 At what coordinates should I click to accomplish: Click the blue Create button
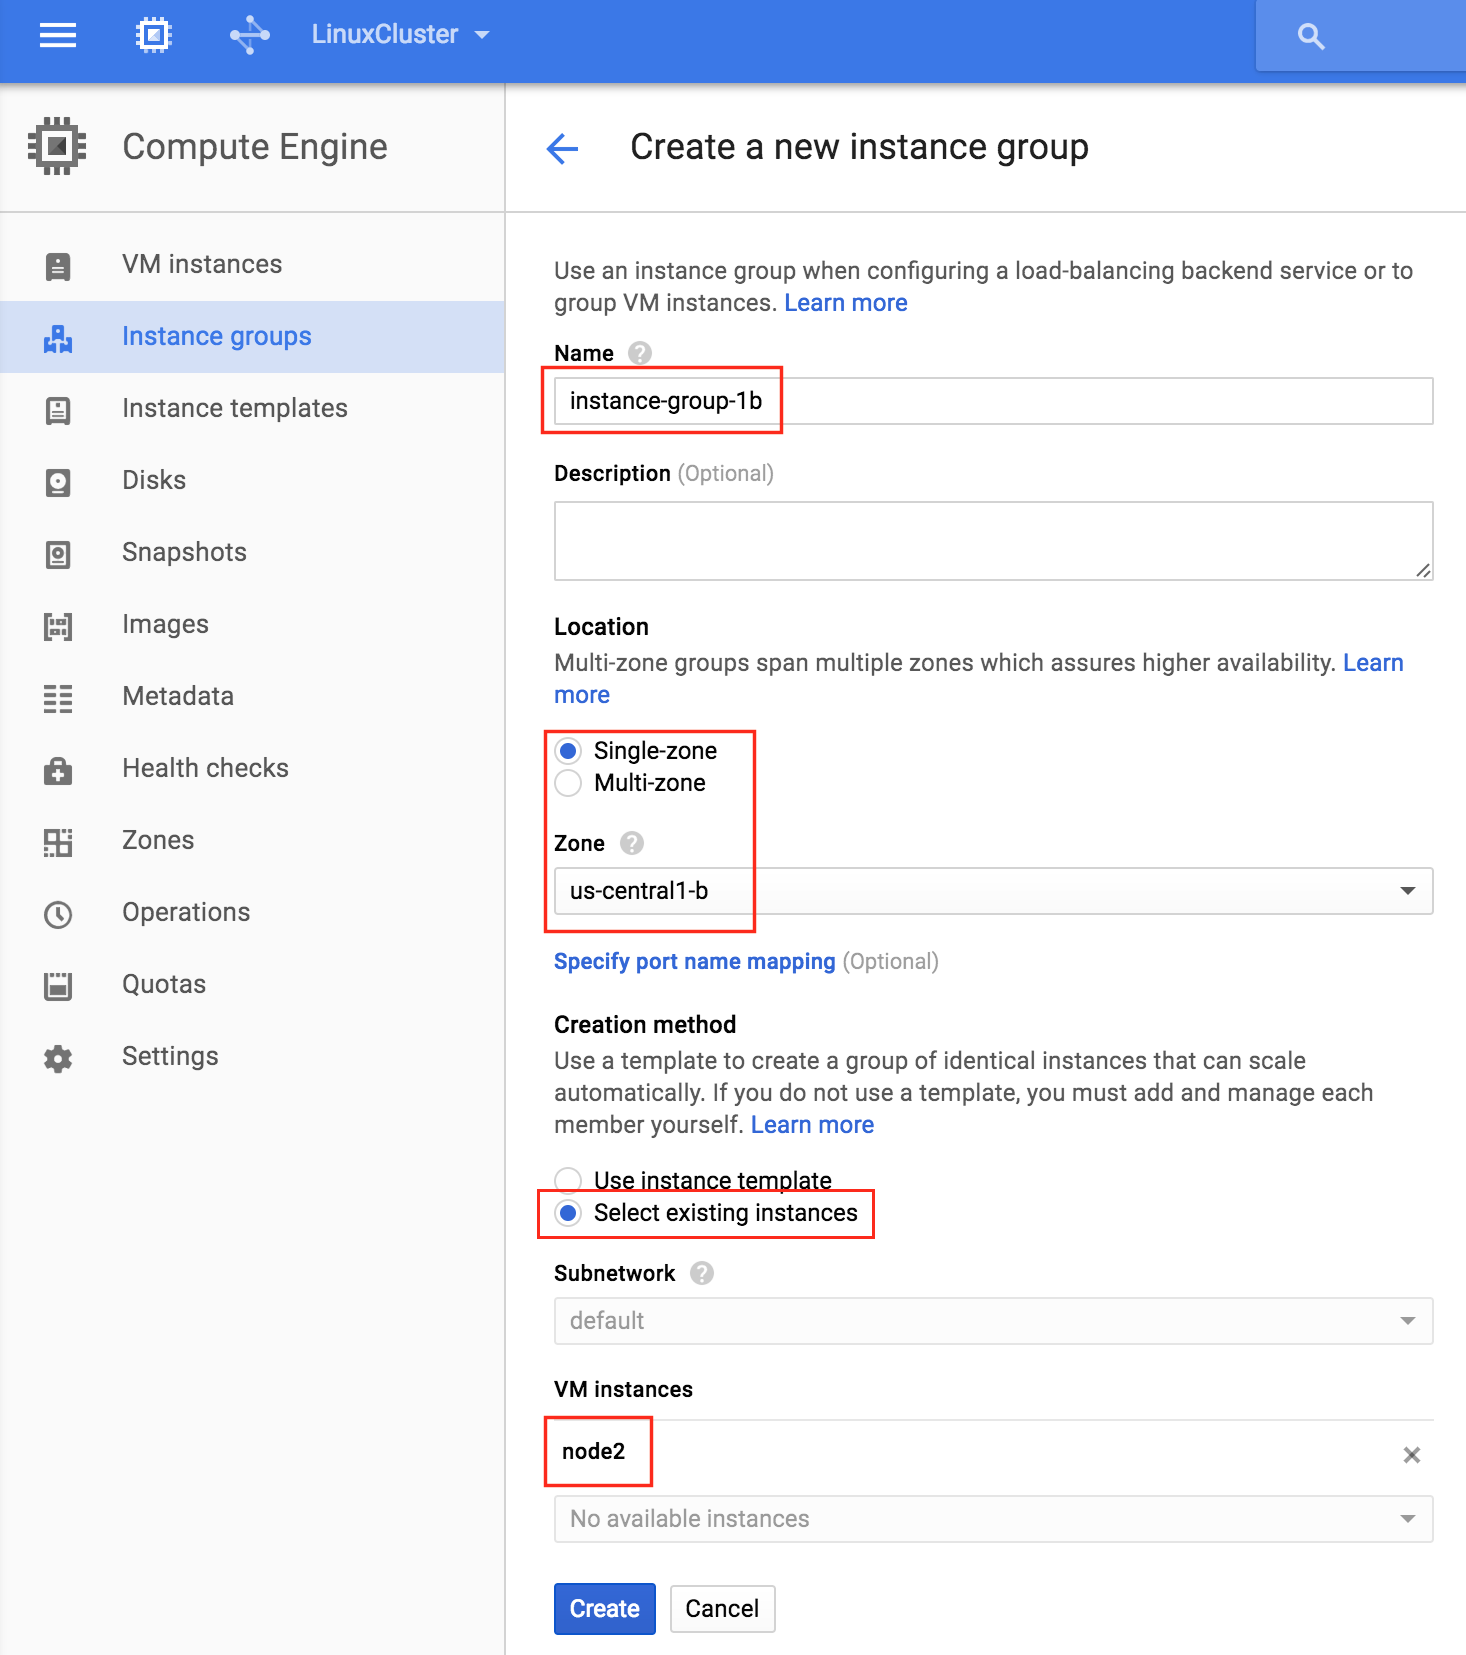[x=605, y=1609]
